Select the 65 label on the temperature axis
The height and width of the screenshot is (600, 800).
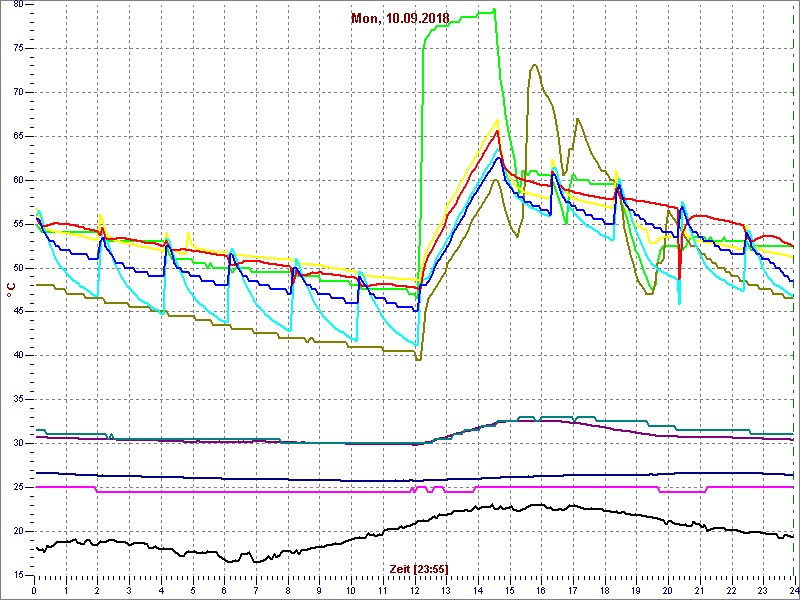point(17,136)
